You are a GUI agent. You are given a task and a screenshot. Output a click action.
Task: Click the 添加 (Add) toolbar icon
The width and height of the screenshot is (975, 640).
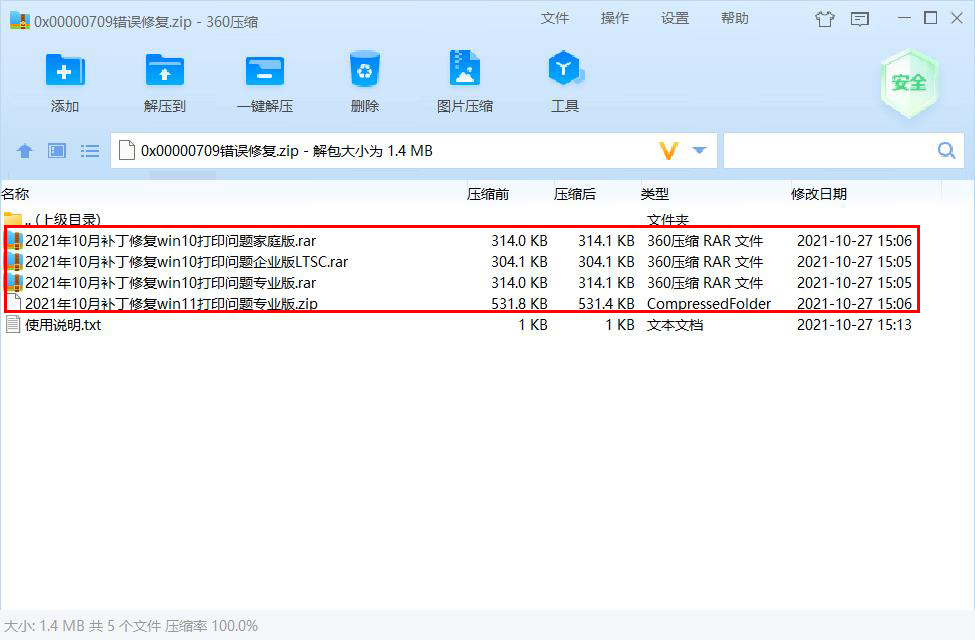click(65, 70)
